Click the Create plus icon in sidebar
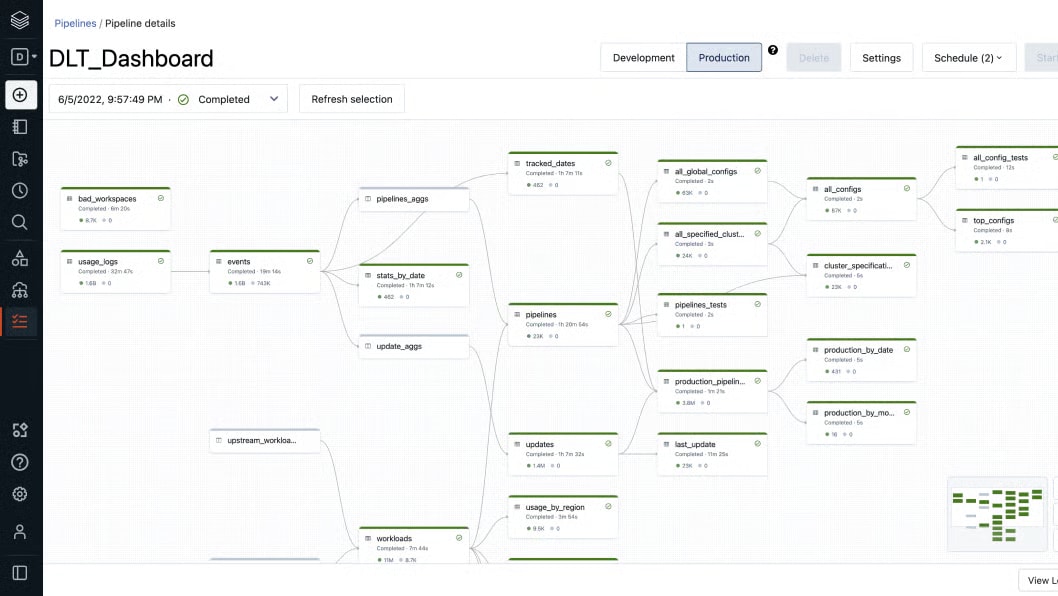Screen dimensions: 1058x596 [x=20, y=95]
